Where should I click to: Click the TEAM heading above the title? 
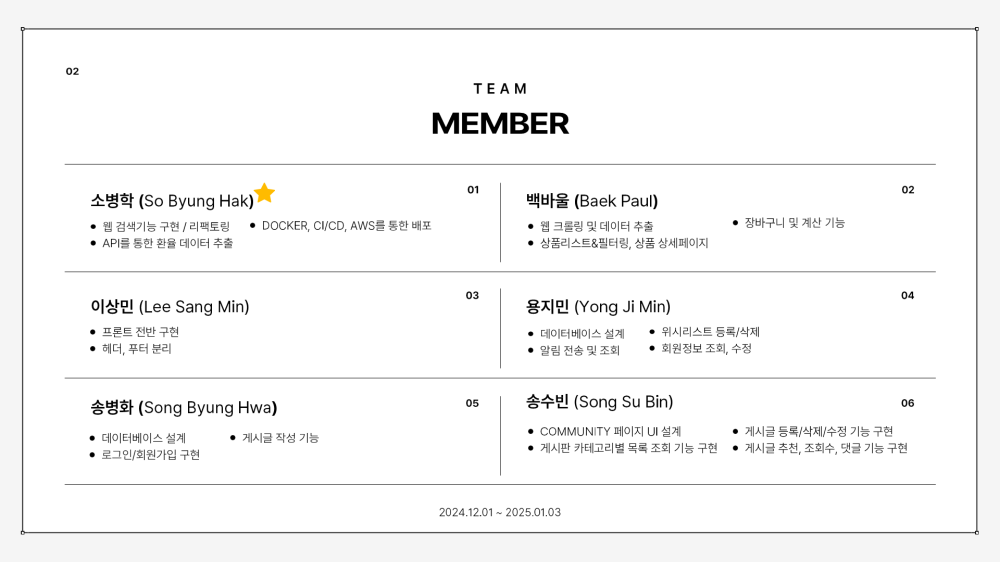click(x=500, y=88)
